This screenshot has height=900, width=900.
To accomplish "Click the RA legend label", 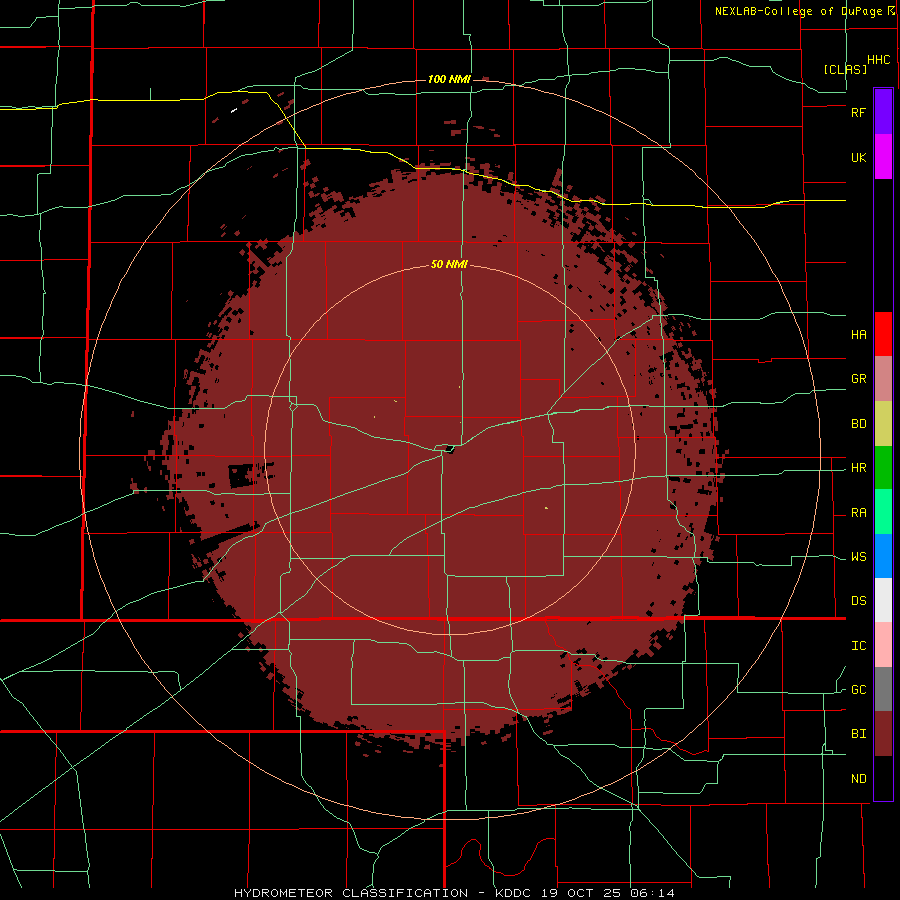I will [x=859, y=513].
